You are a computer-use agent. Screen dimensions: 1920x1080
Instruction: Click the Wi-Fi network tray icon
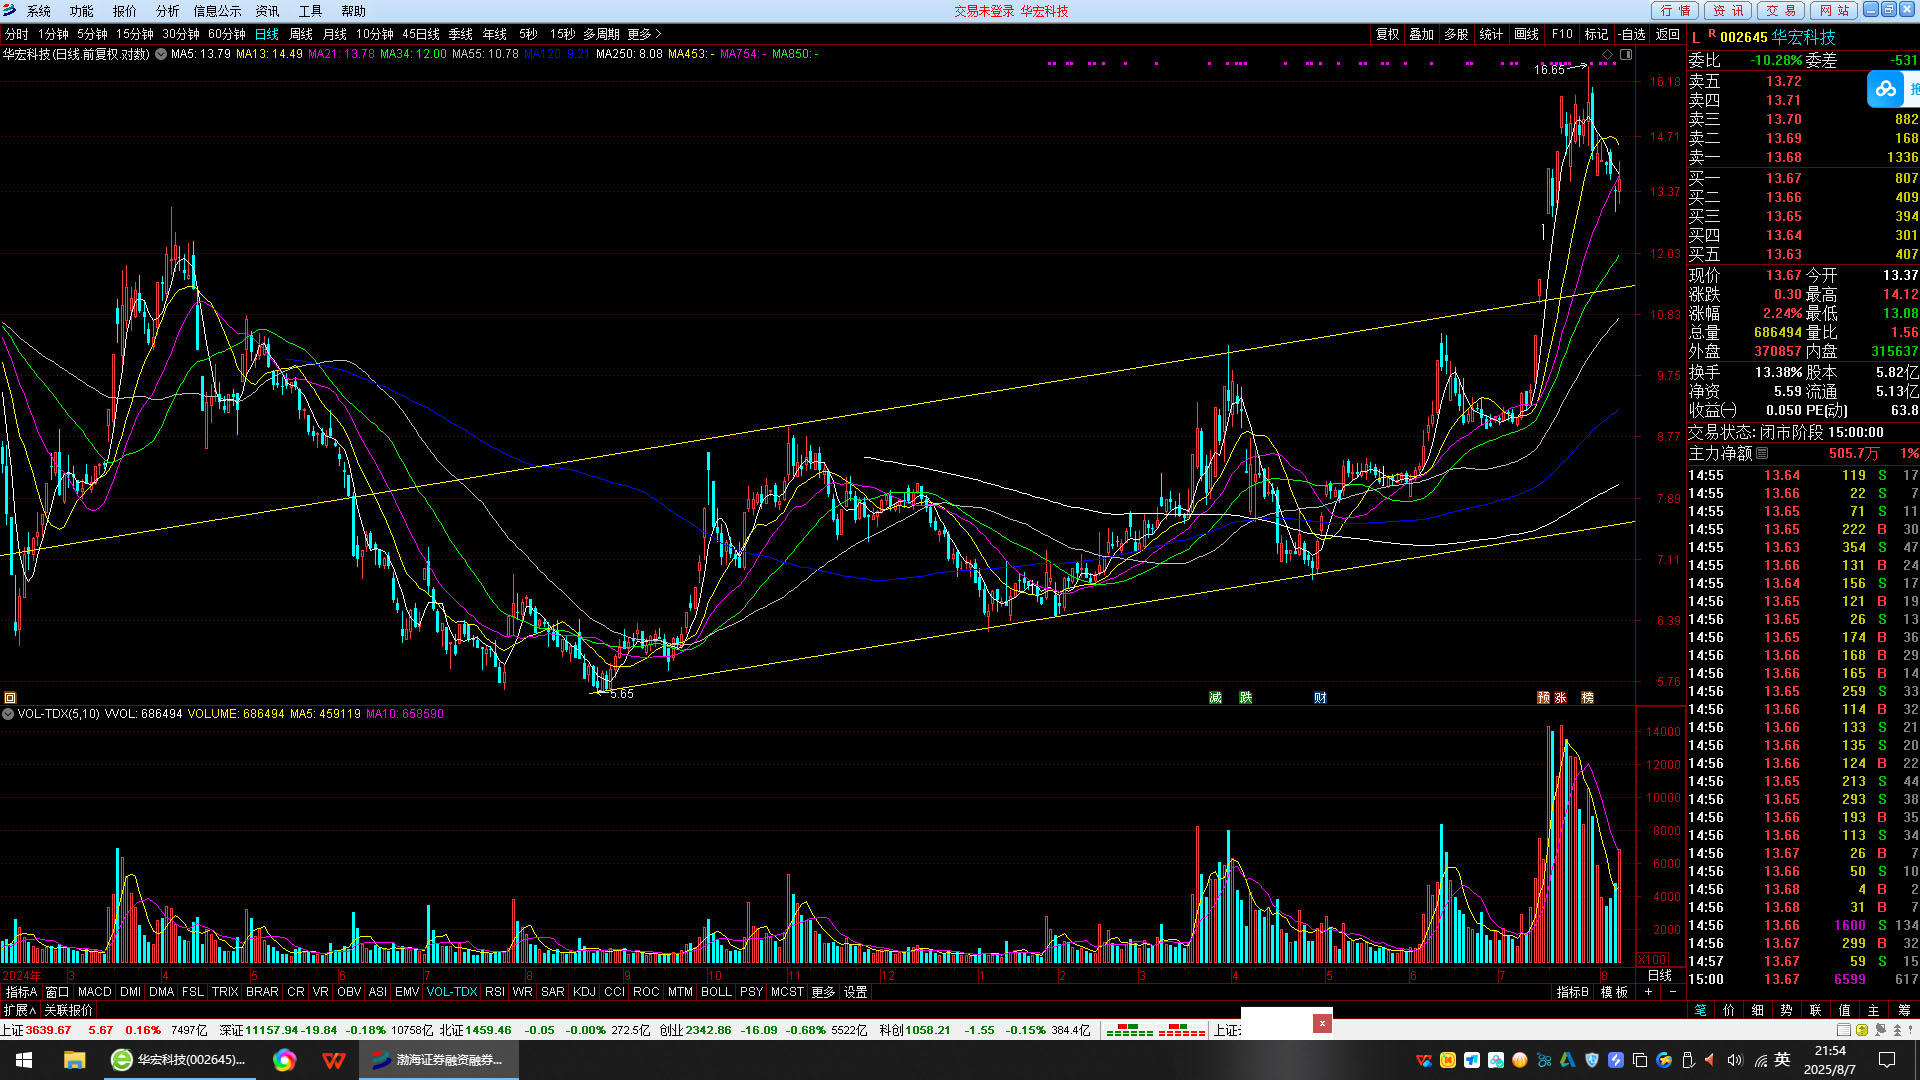1760,1060
